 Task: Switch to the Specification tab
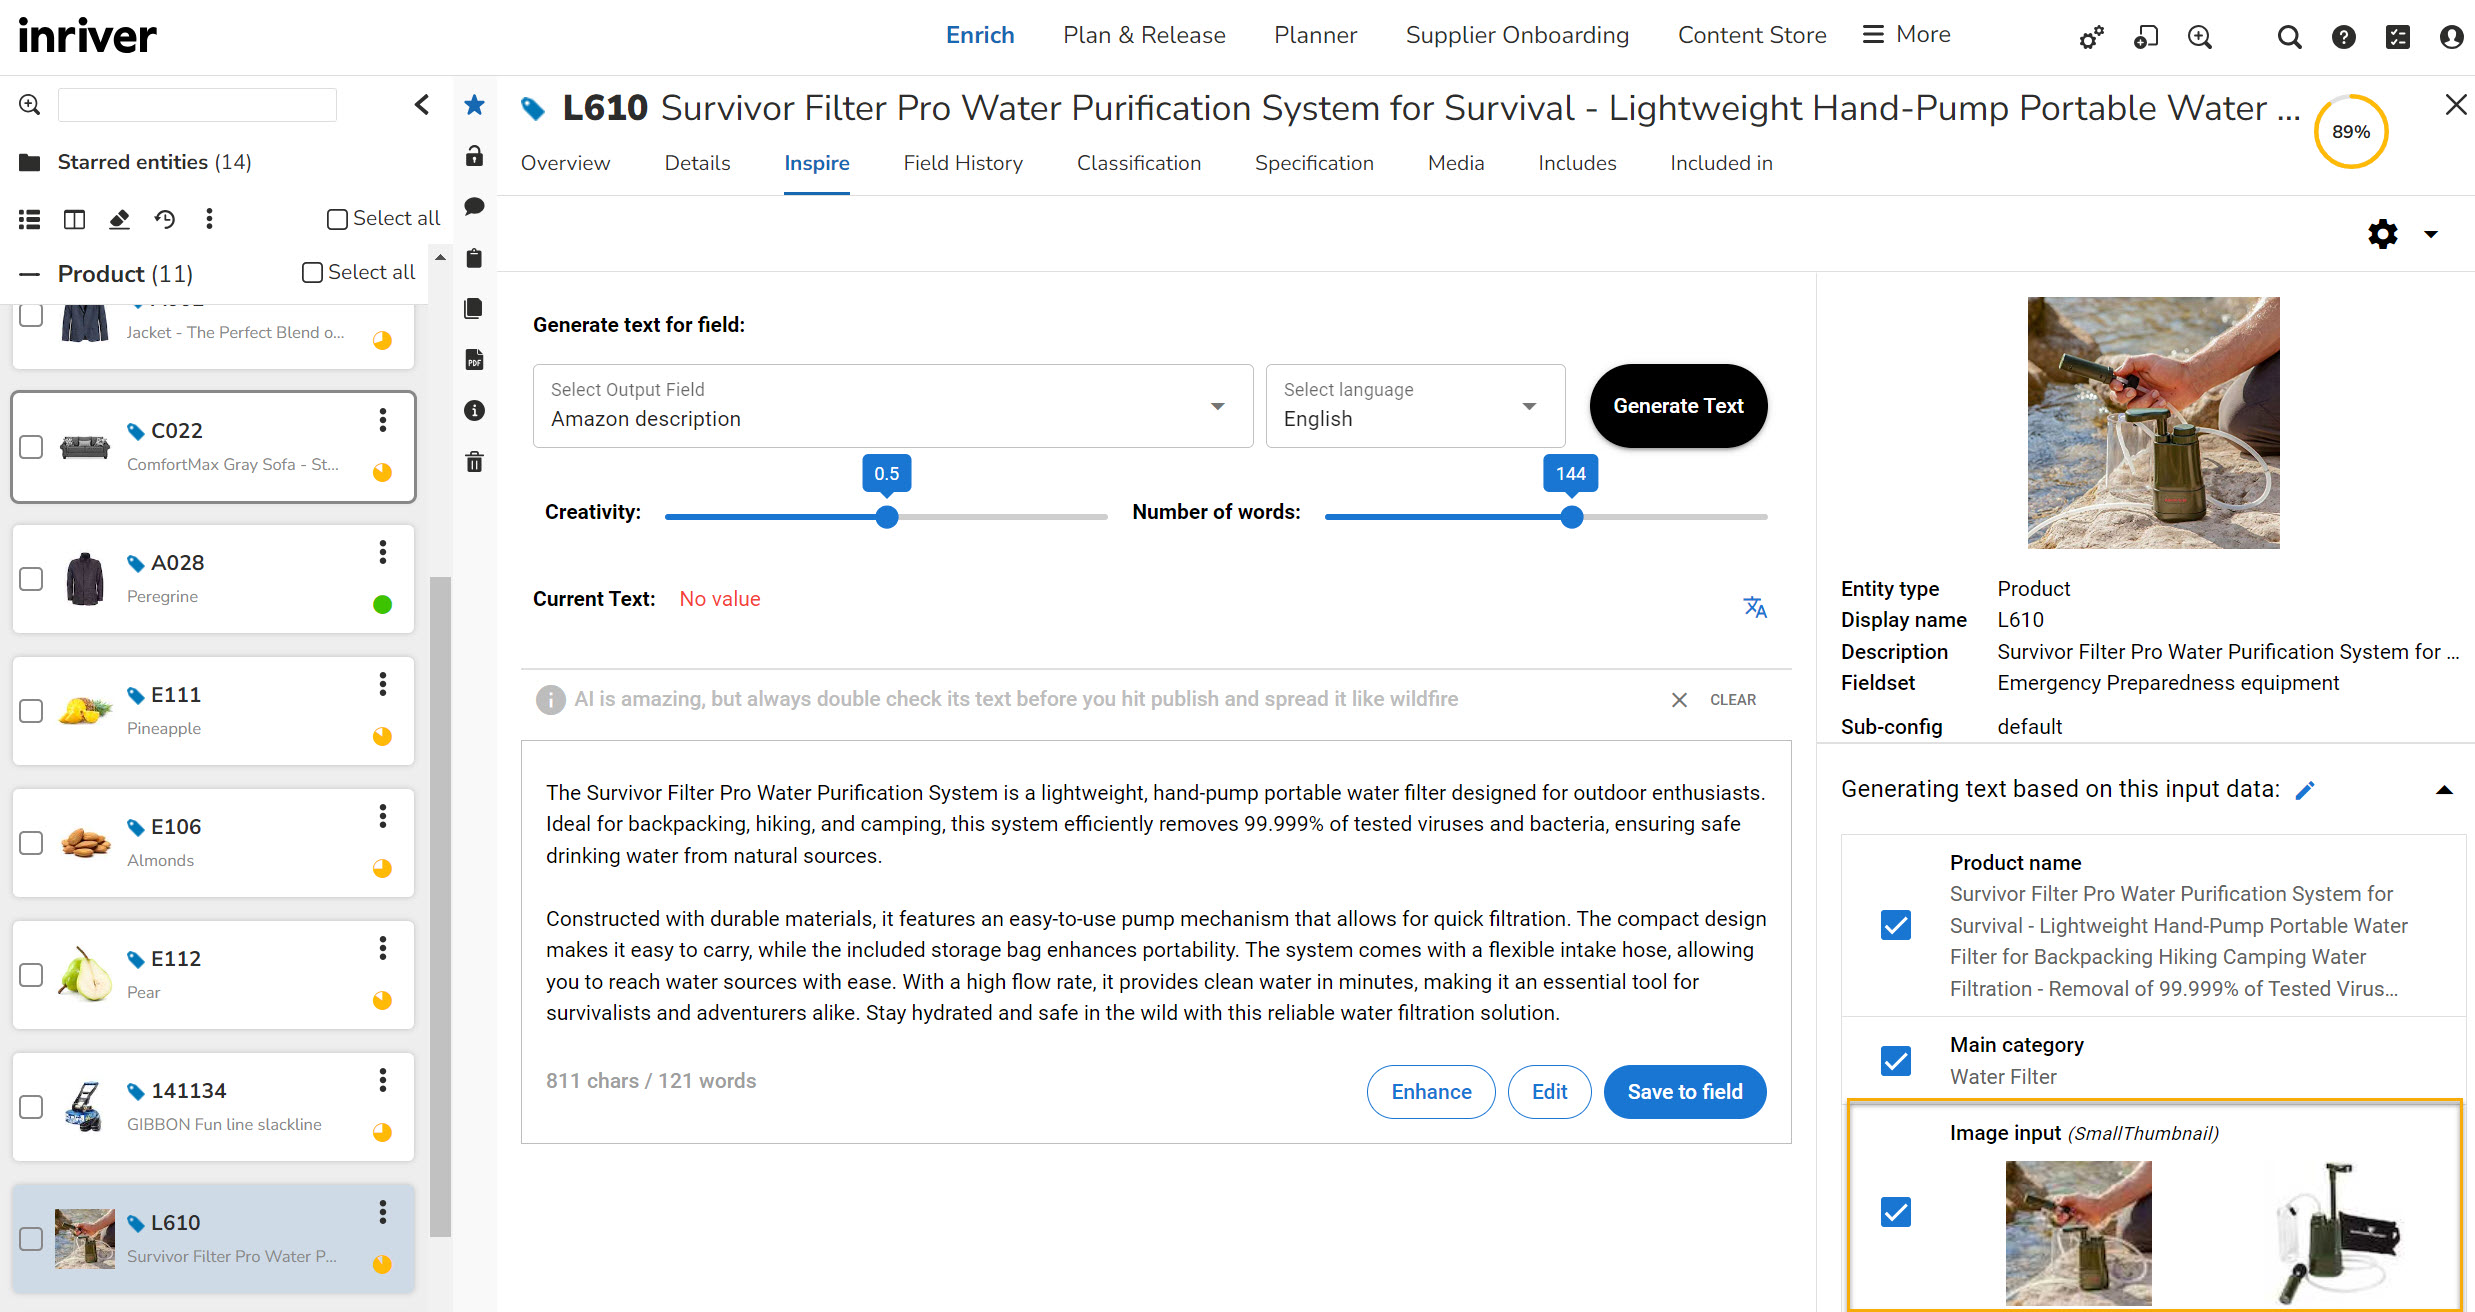[1314, 163]
